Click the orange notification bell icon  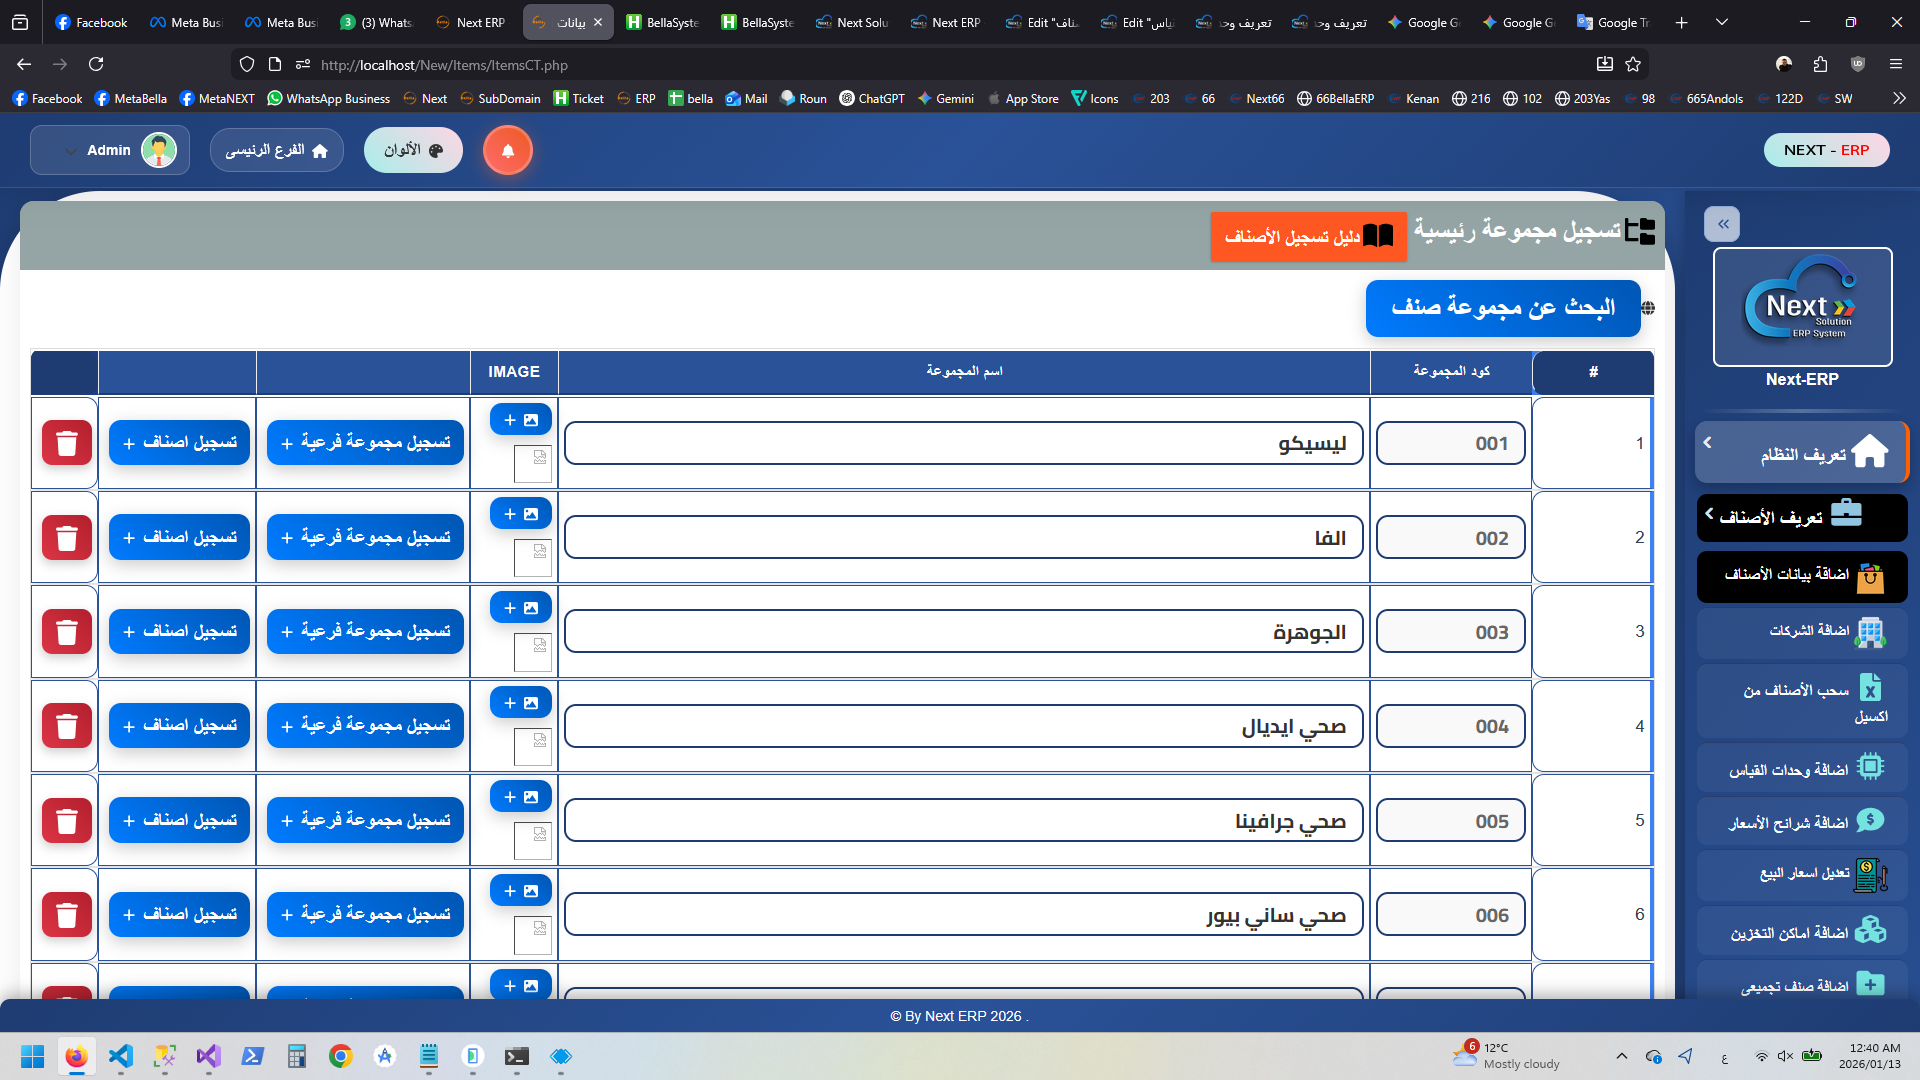507,151
